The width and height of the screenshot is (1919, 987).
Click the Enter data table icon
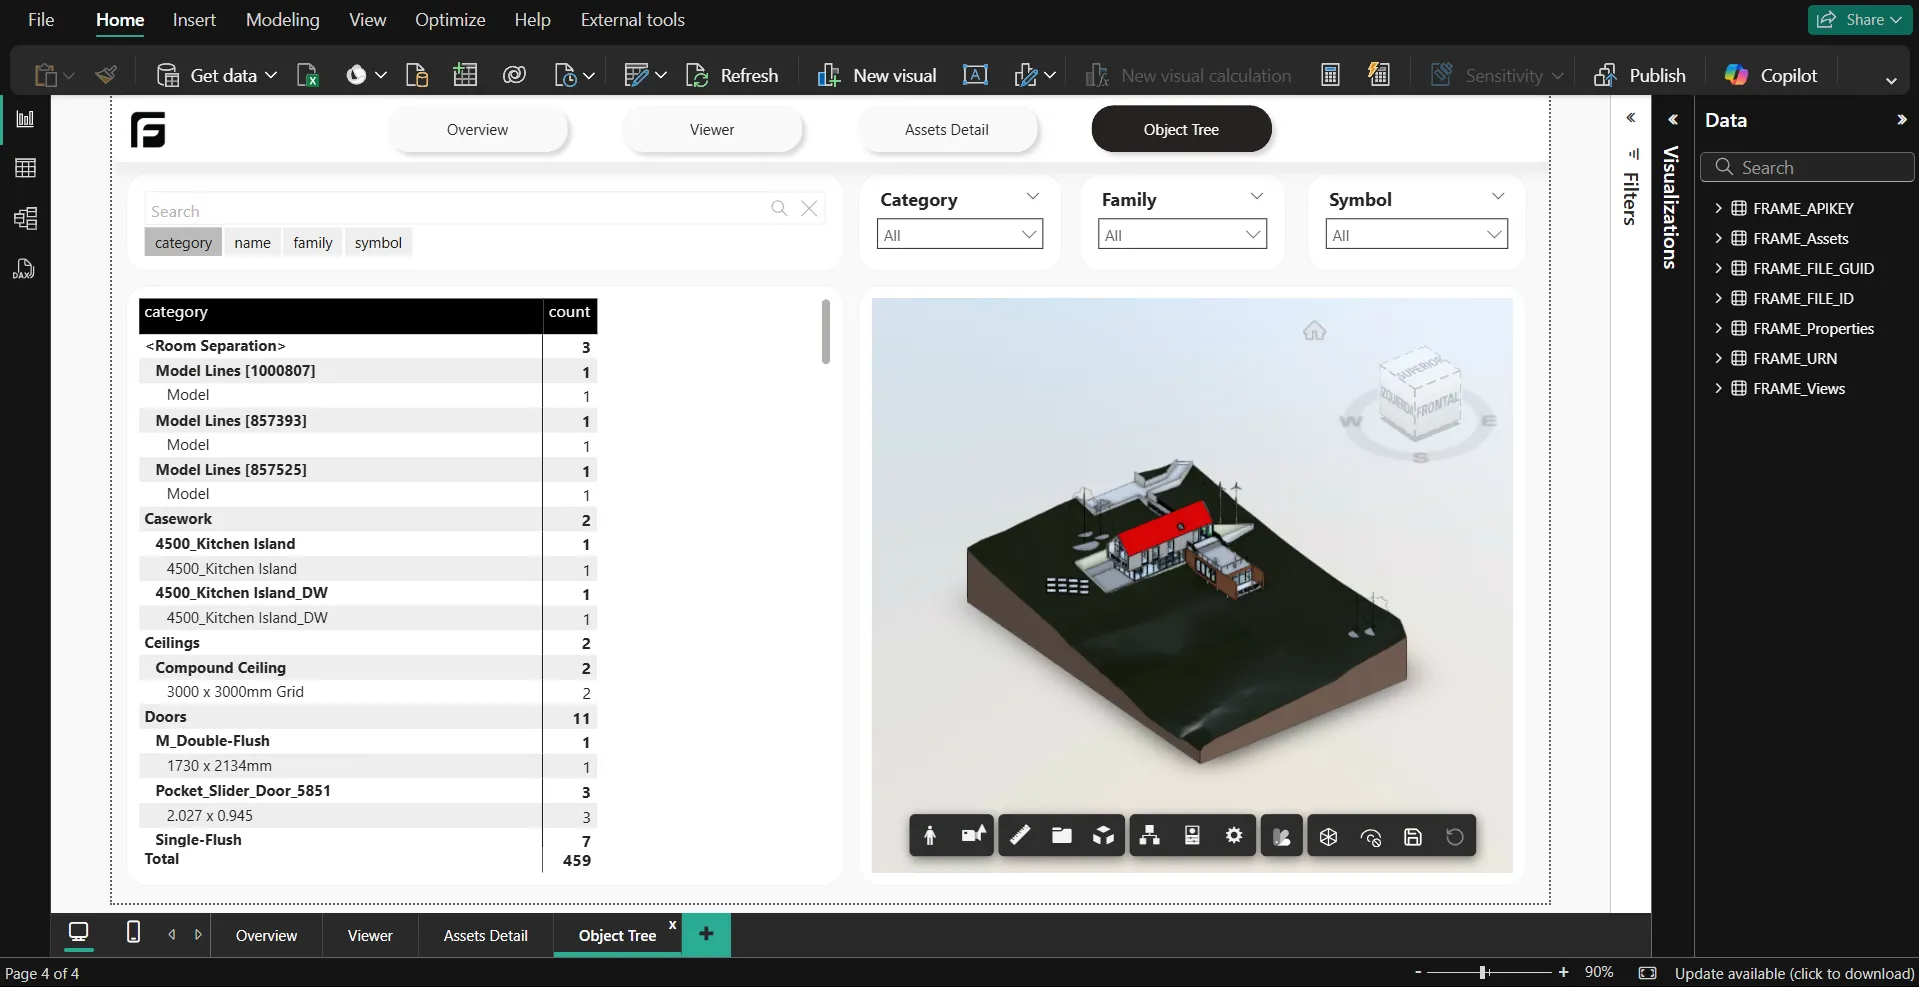pyautogui.click(x=465, y=75)
